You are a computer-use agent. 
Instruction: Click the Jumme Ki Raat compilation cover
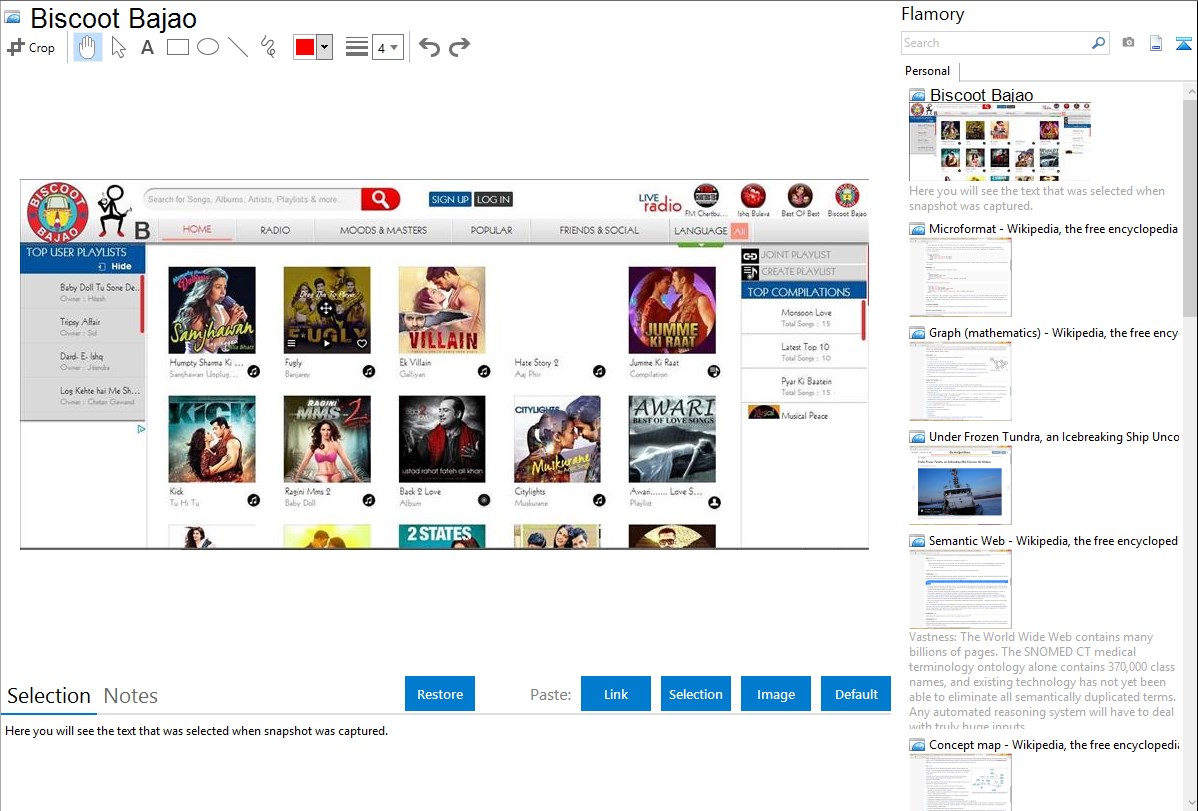coord(672,310)
